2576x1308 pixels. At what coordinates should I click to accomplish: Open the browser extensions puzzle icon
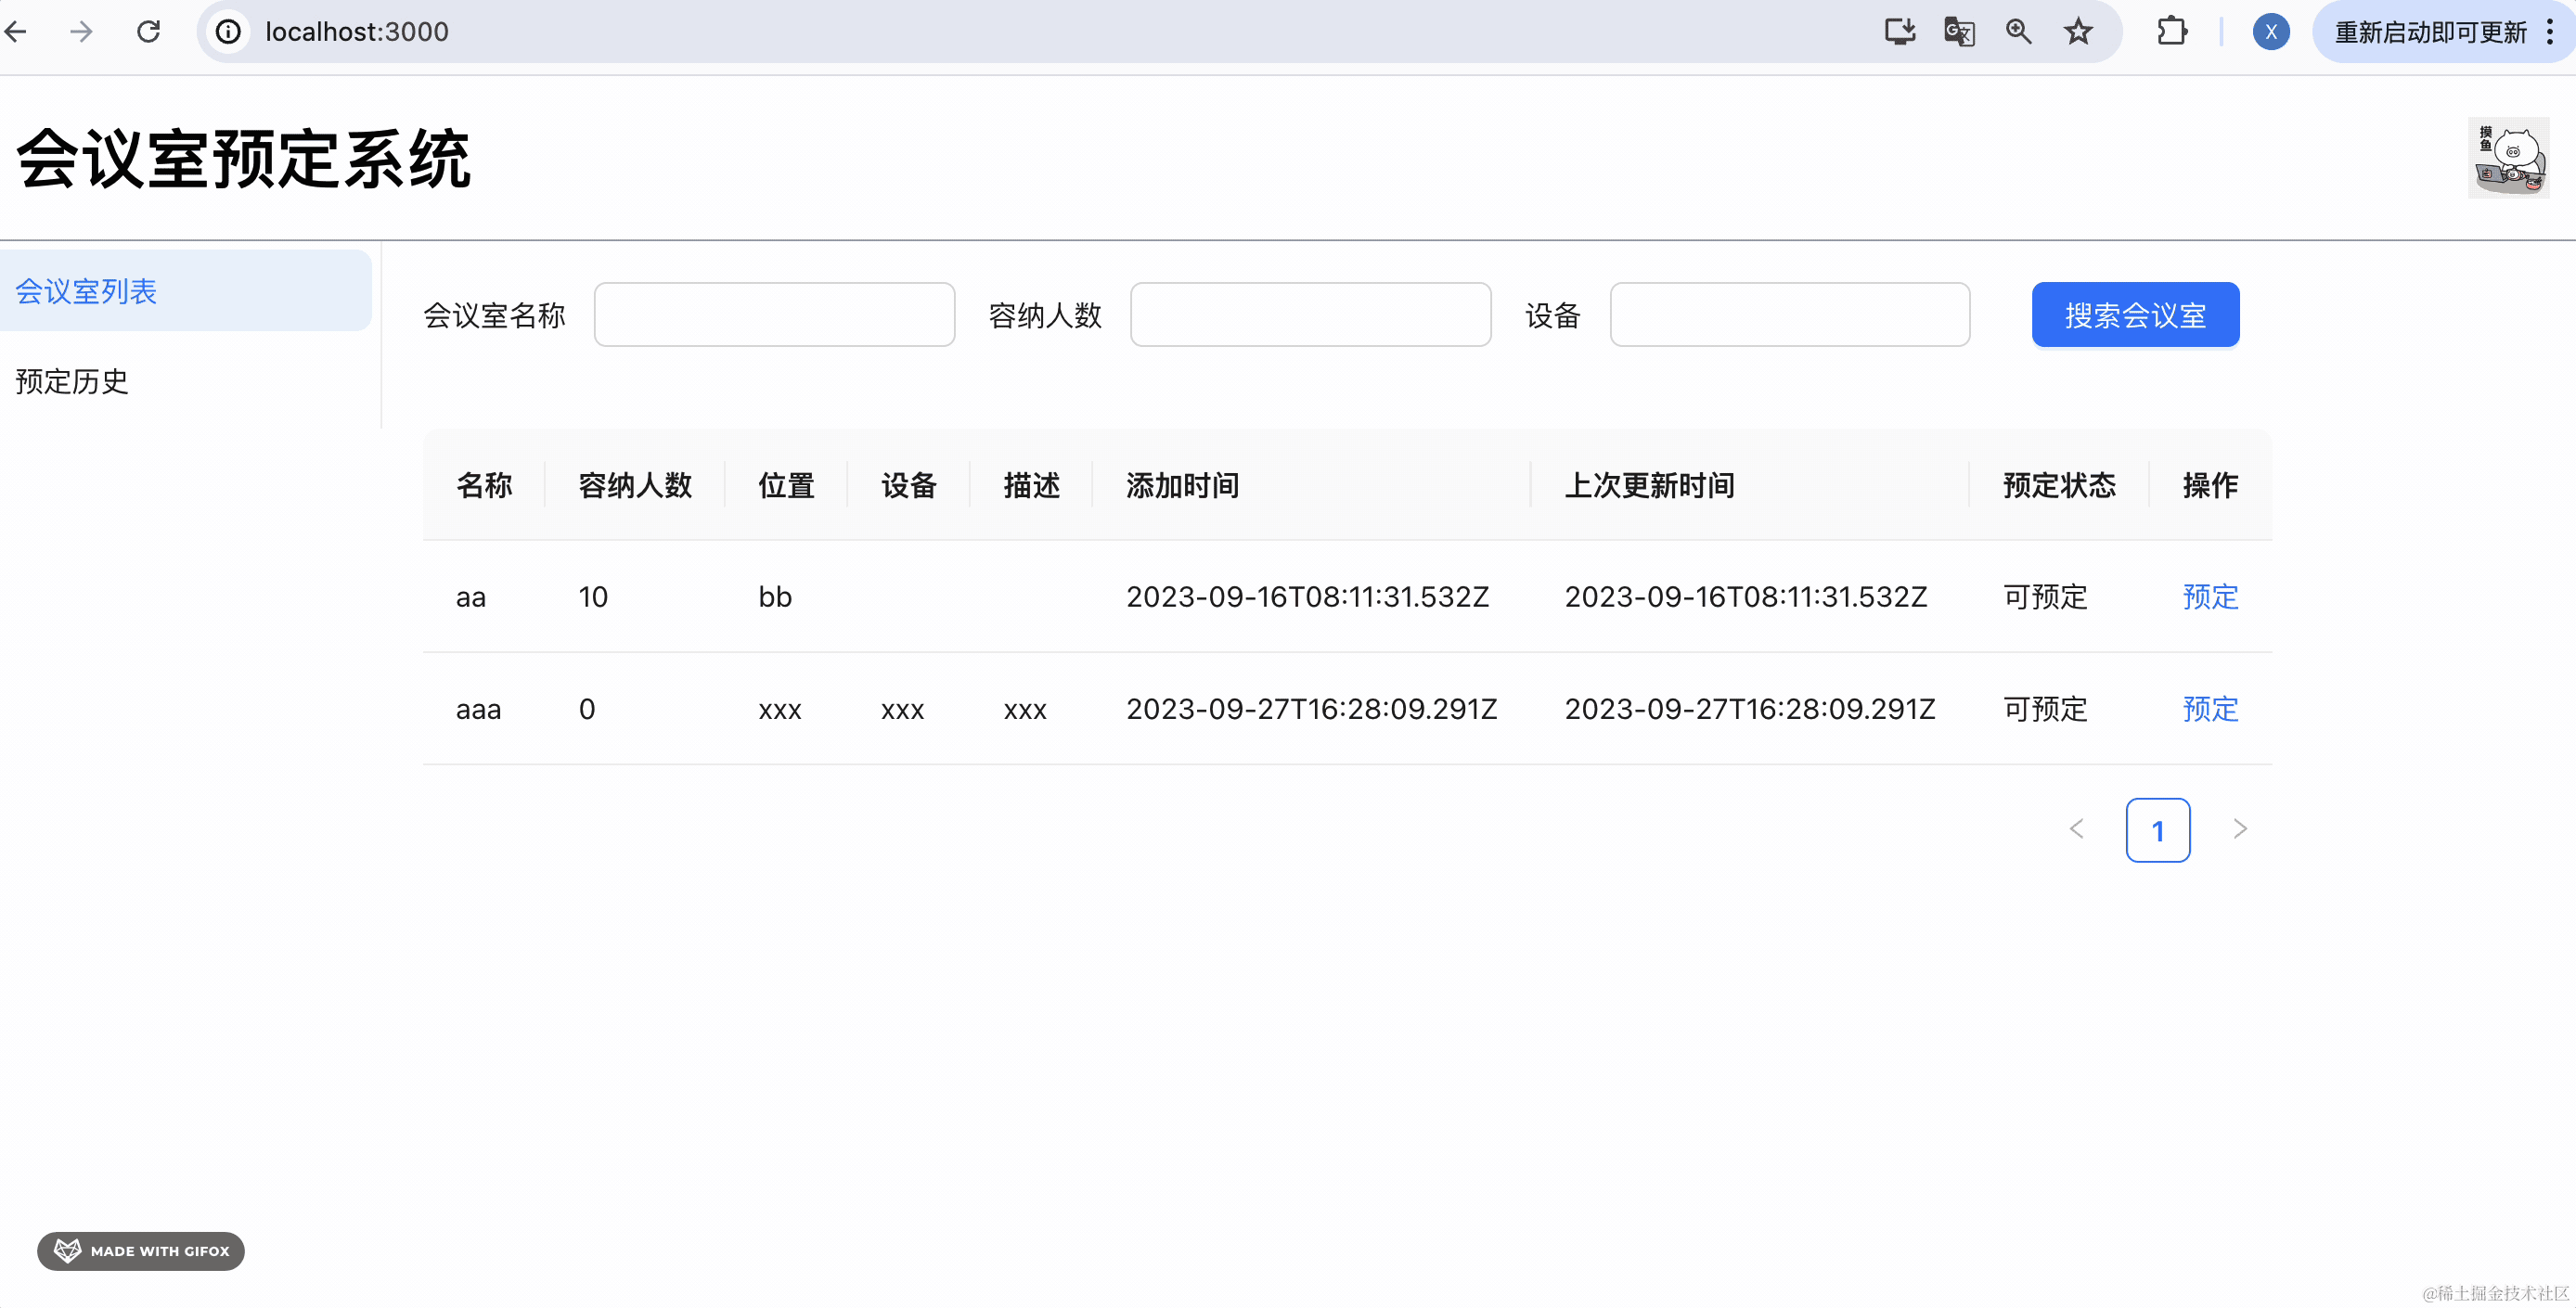pyautogui.click(x=2171, y=32)
